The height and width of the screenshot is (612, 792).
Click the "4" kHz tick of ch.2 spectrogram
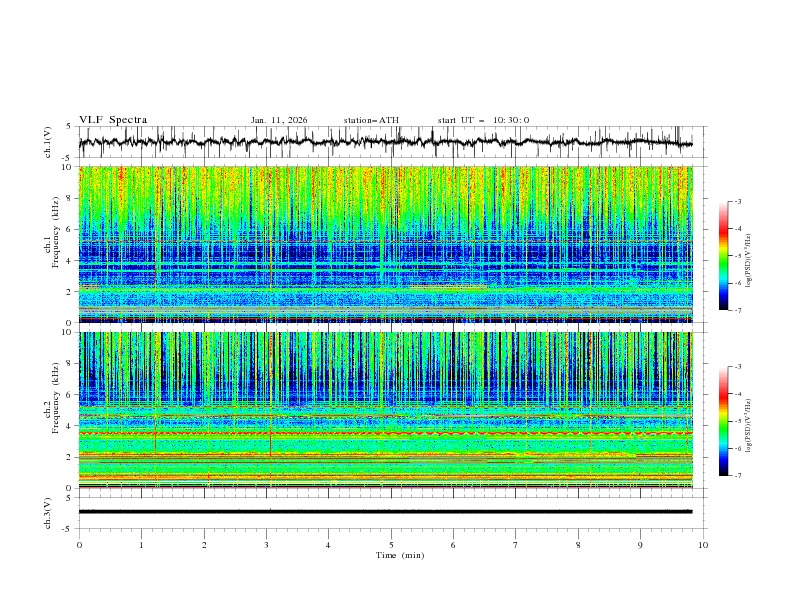pos(70,426)
